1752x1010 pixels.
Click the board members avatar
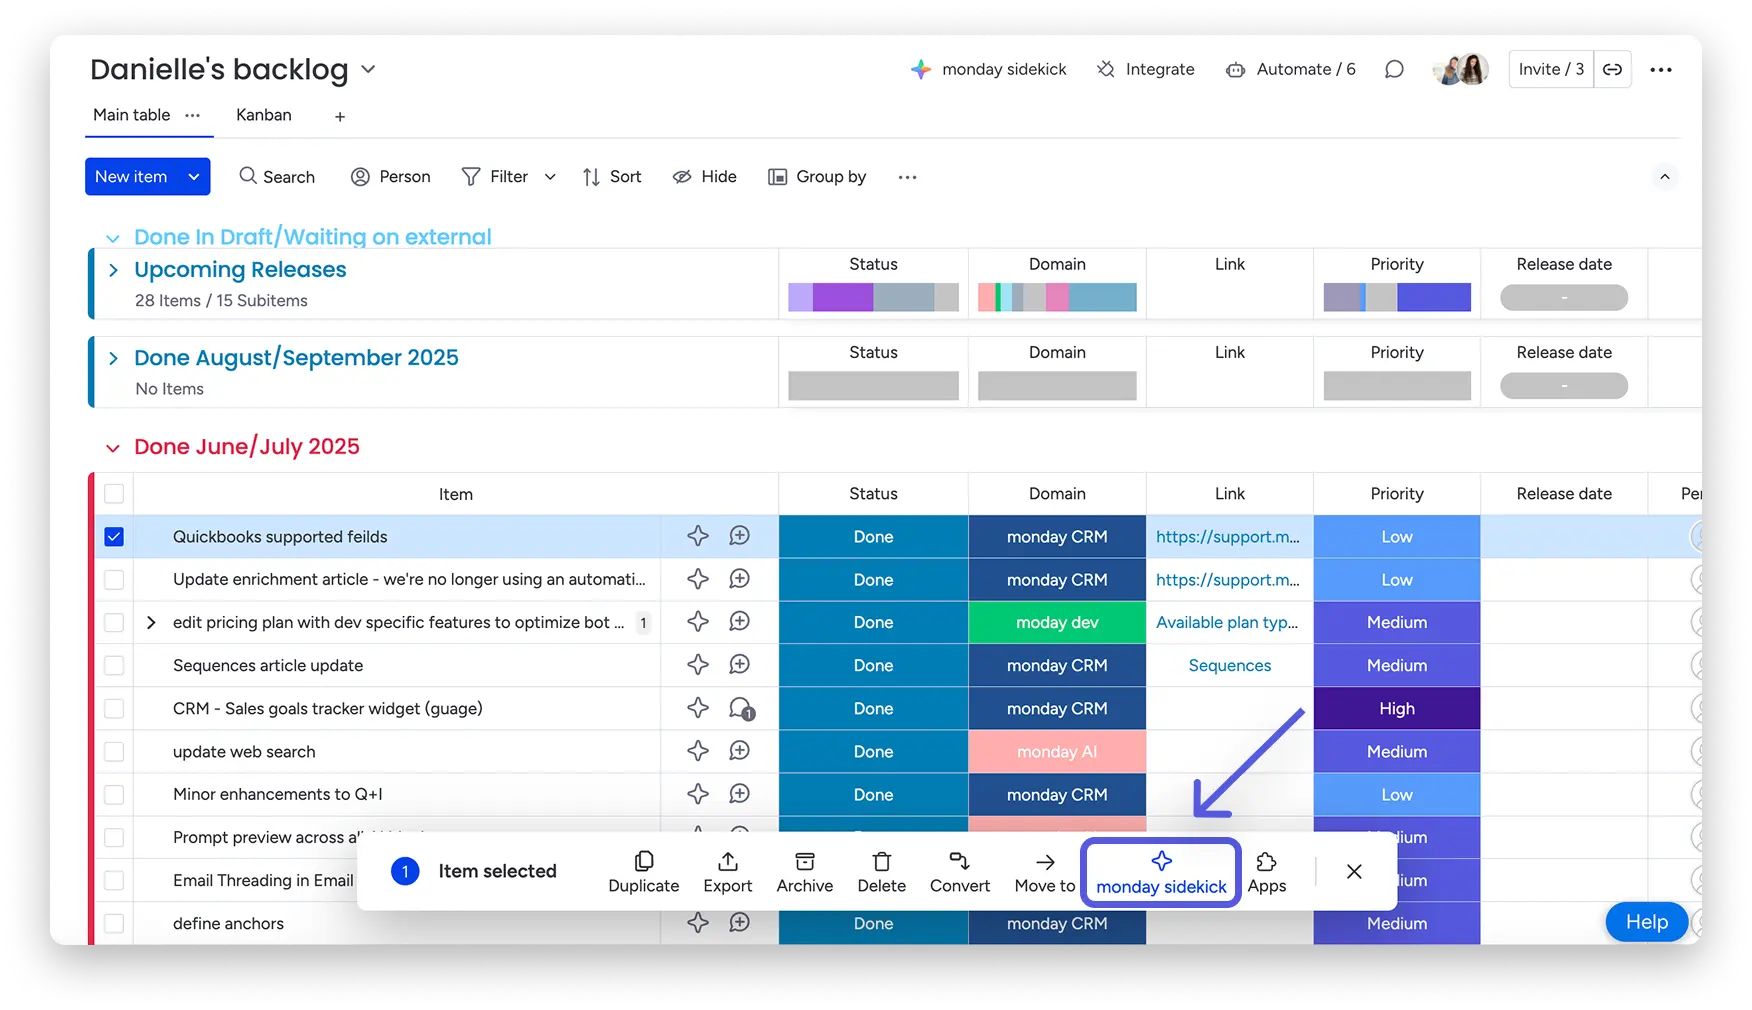(x=1461, y=69)
